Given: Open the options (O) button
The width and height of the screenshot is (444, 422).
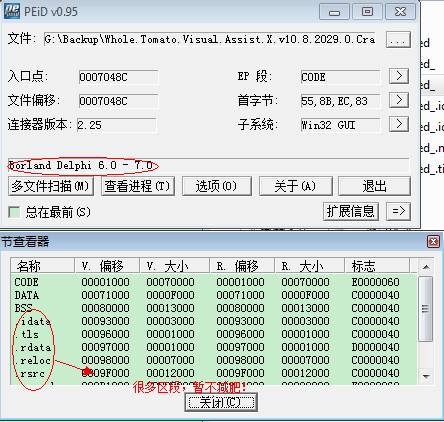Looking at the screenshot, I should point(217,186).
